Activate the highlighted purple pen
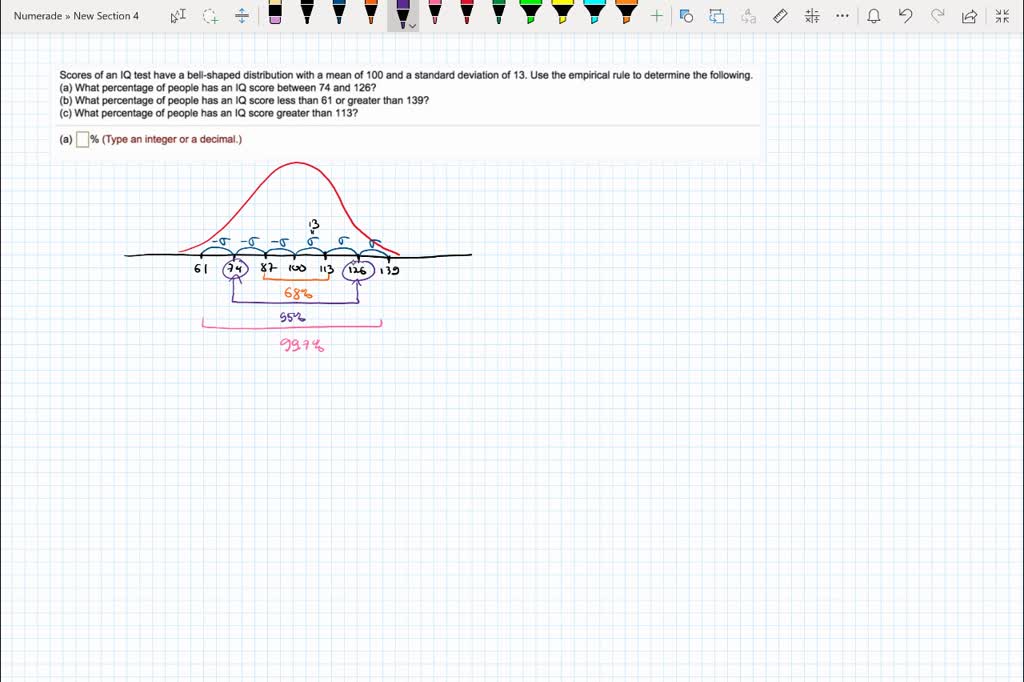Viewport: 1024px width, 682px height. click(403, 13)
